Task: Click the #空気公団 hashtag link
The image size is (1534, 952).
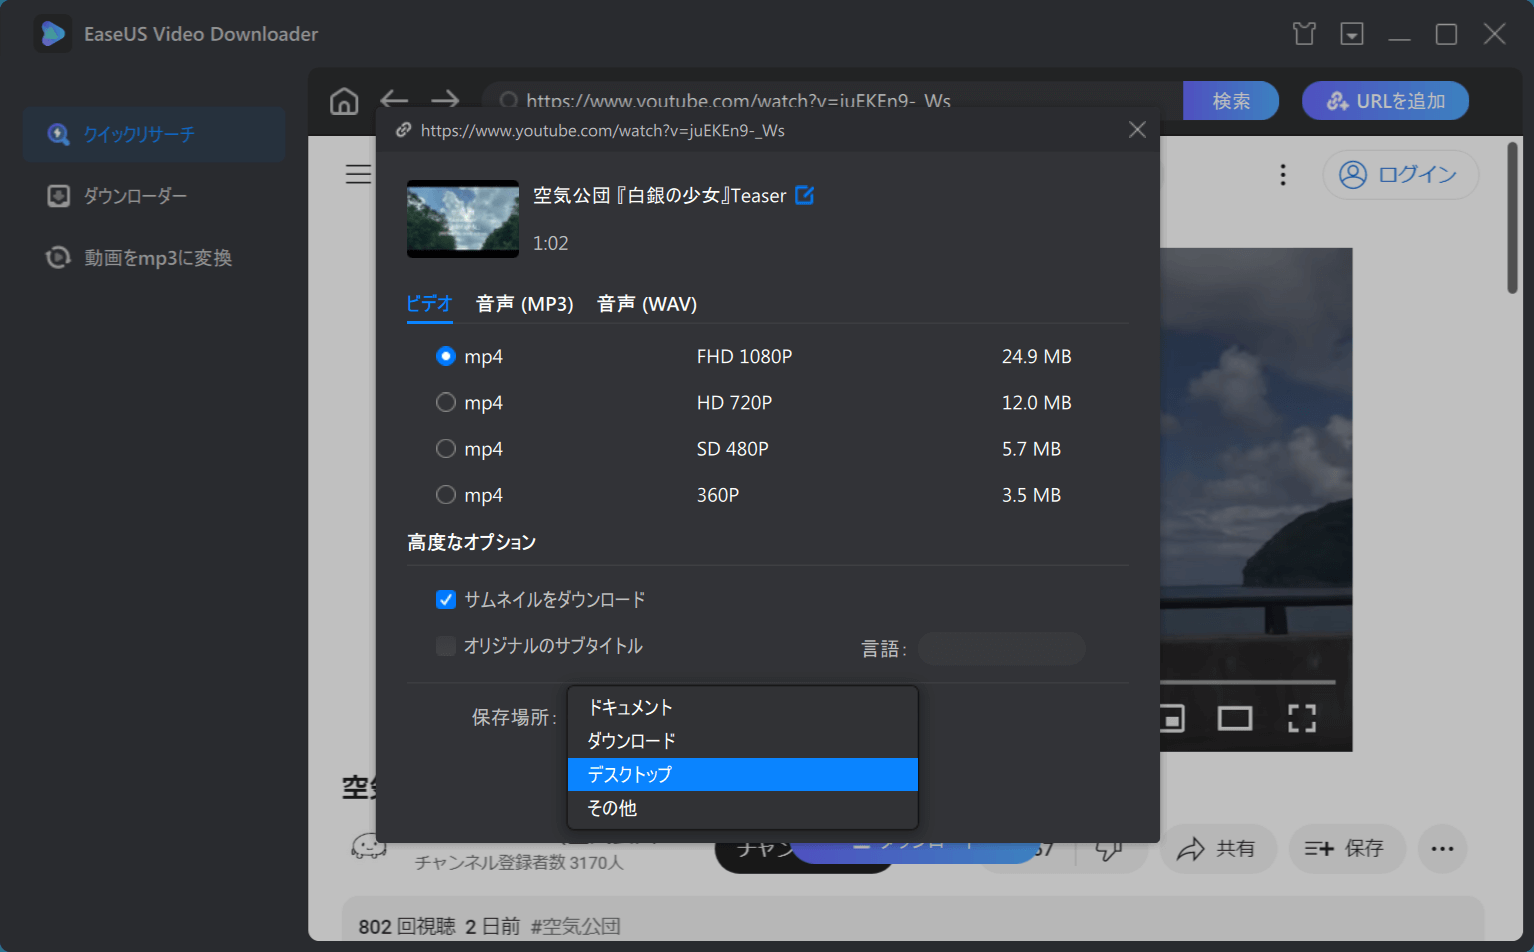Action: pyautogui.click(x=575, y=927)
